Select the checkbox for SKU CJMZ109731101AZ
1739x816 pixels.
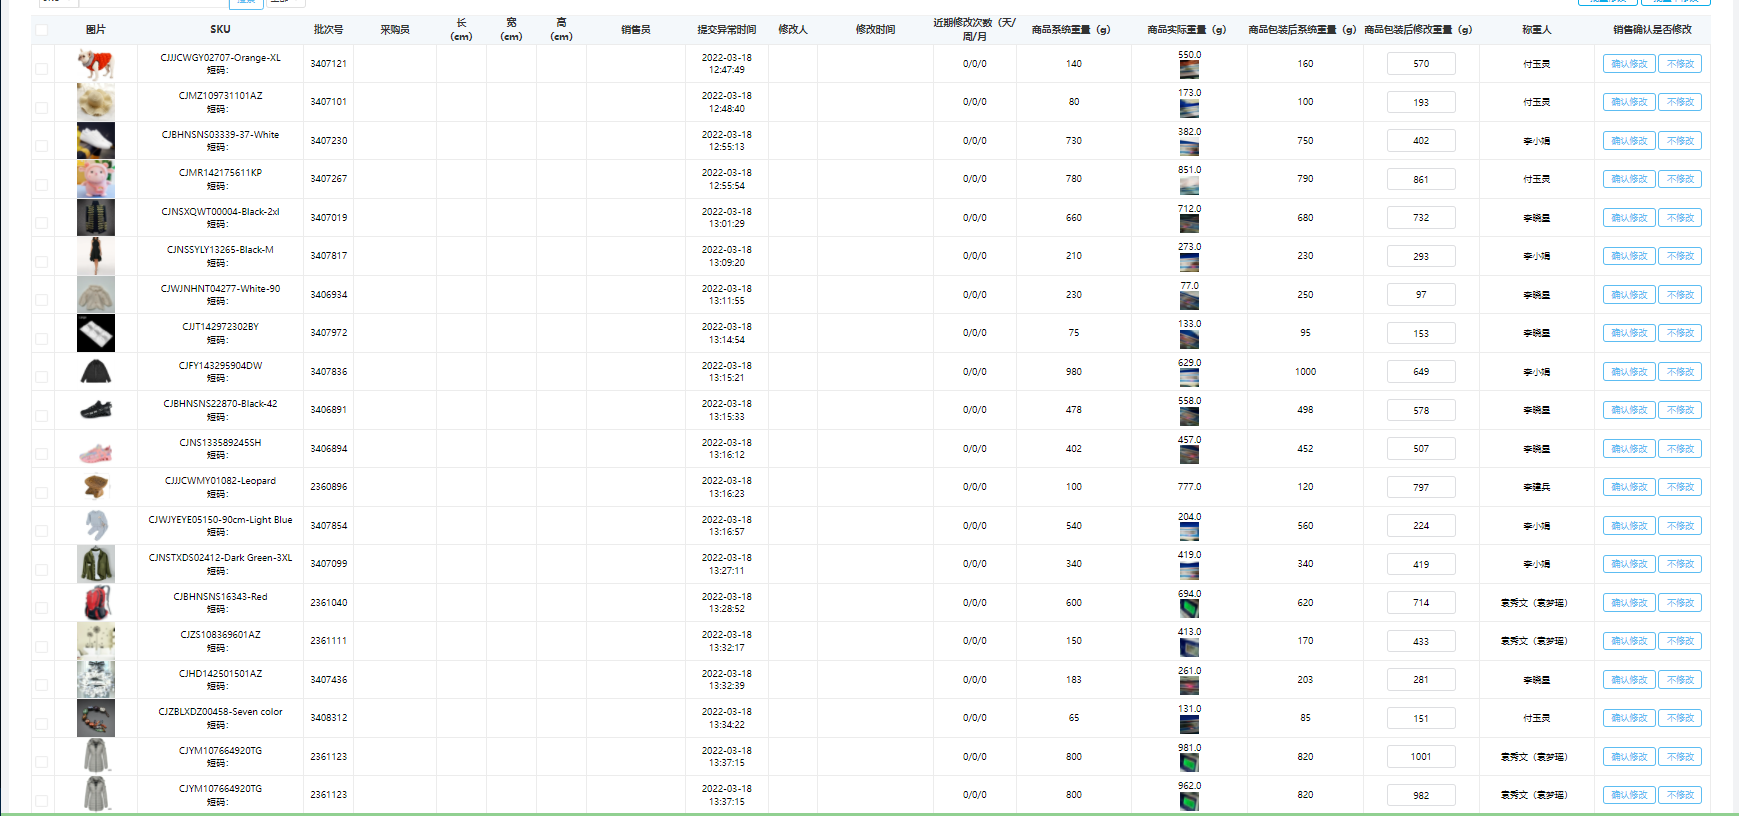(x=41, y=107)
